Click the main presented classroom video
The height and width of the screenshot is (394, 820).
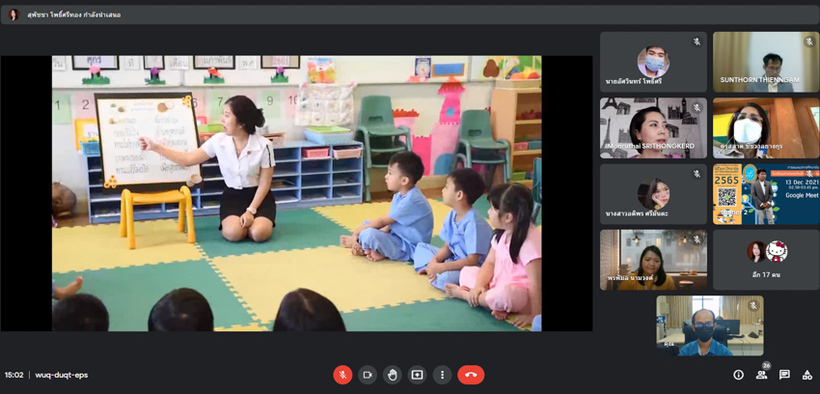(x=297, y=193)
